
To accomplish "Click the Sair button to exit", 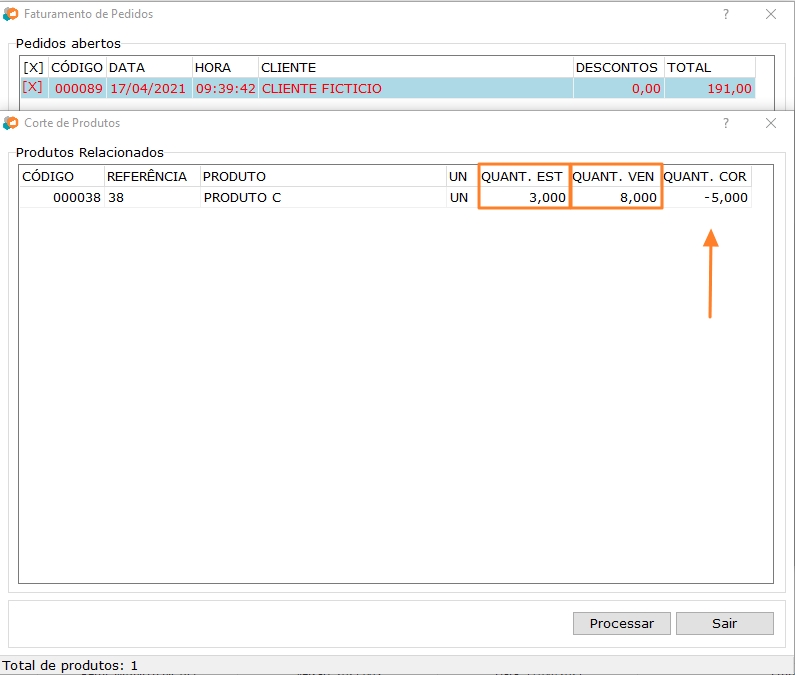I will (724, 623).
